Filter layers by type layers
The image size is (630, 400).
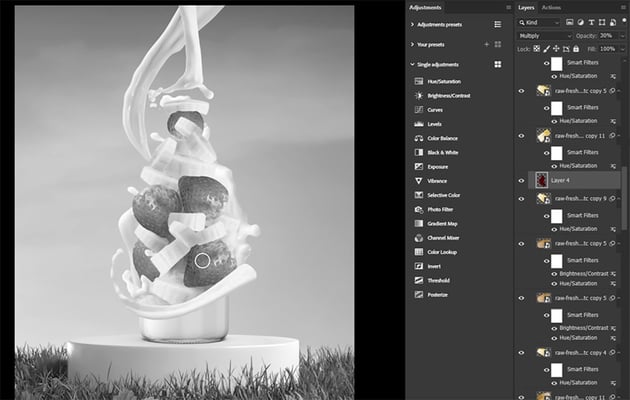click(591, 22)
